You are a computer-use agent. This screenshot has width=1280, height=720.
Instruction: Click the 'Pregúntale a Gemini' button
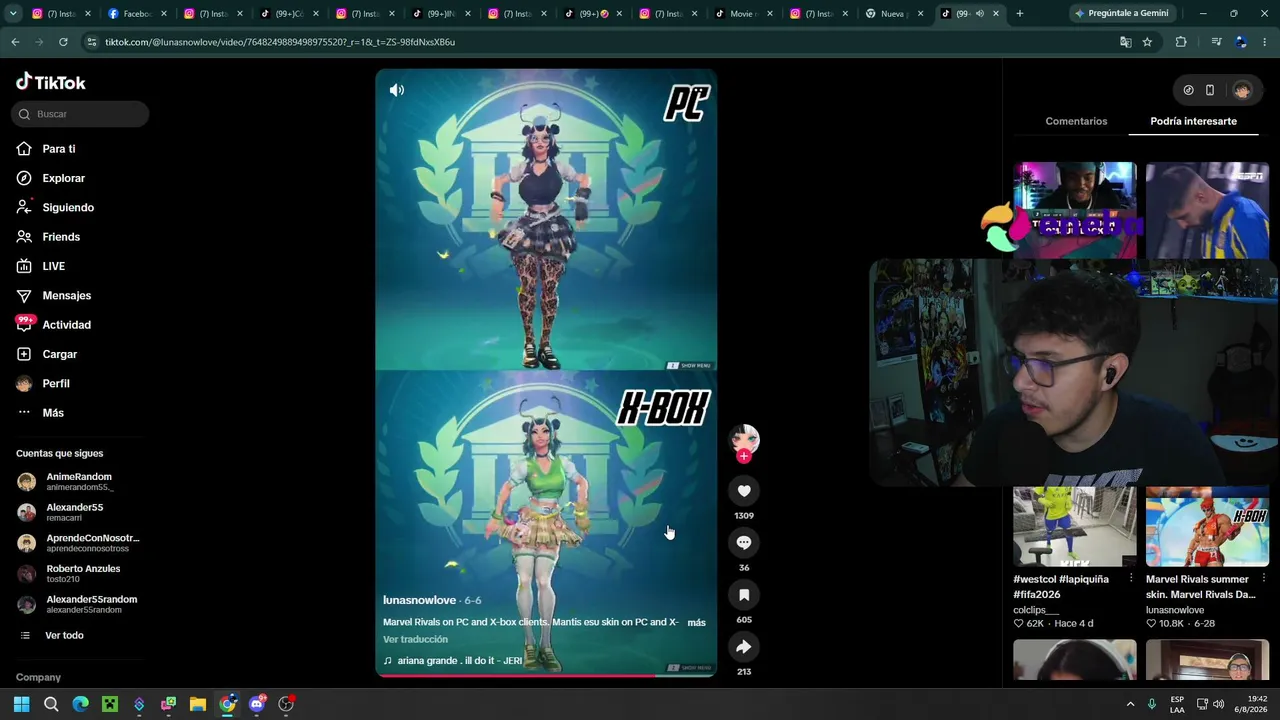1120,14
